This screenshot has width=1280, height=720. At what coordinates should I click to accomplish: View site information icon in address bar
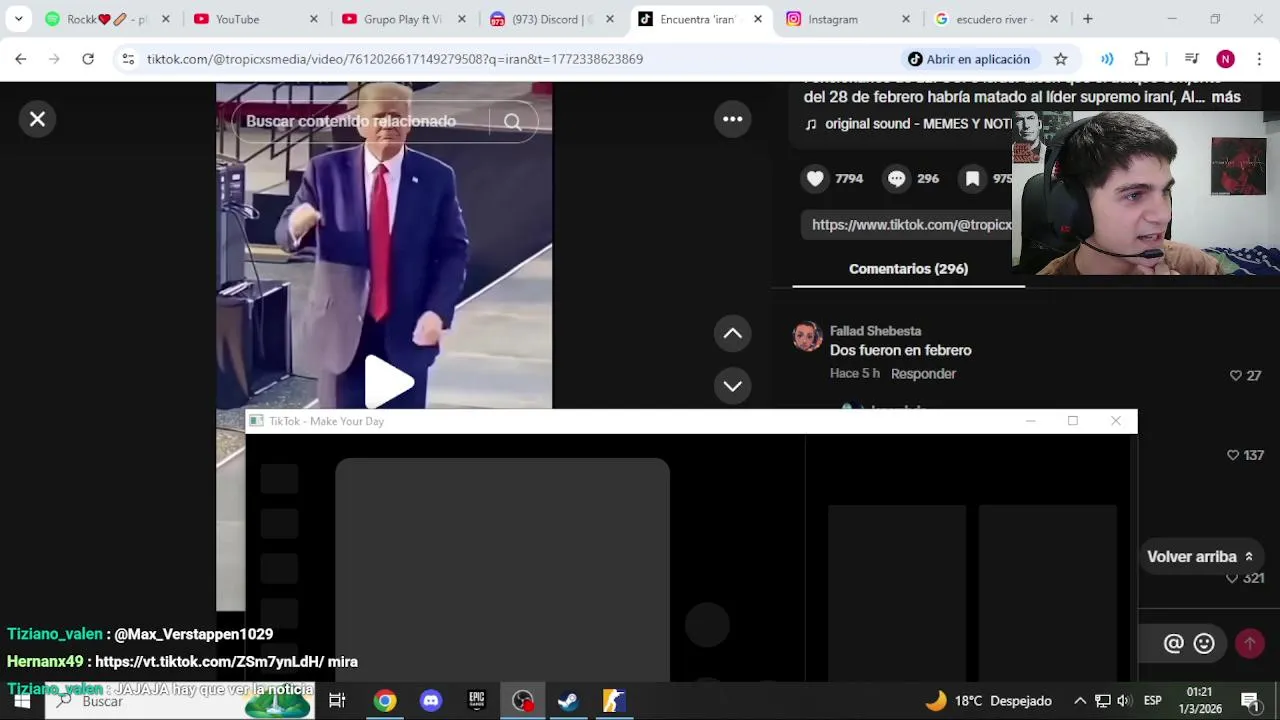[x=128, y=59]
